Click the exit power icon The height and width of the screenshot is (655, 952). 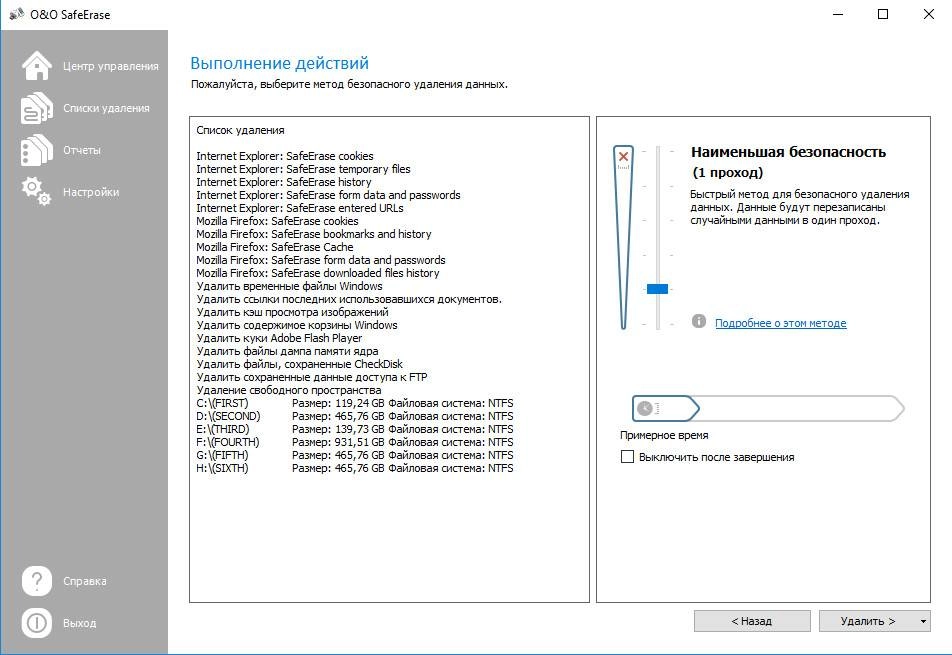[36, 623]
